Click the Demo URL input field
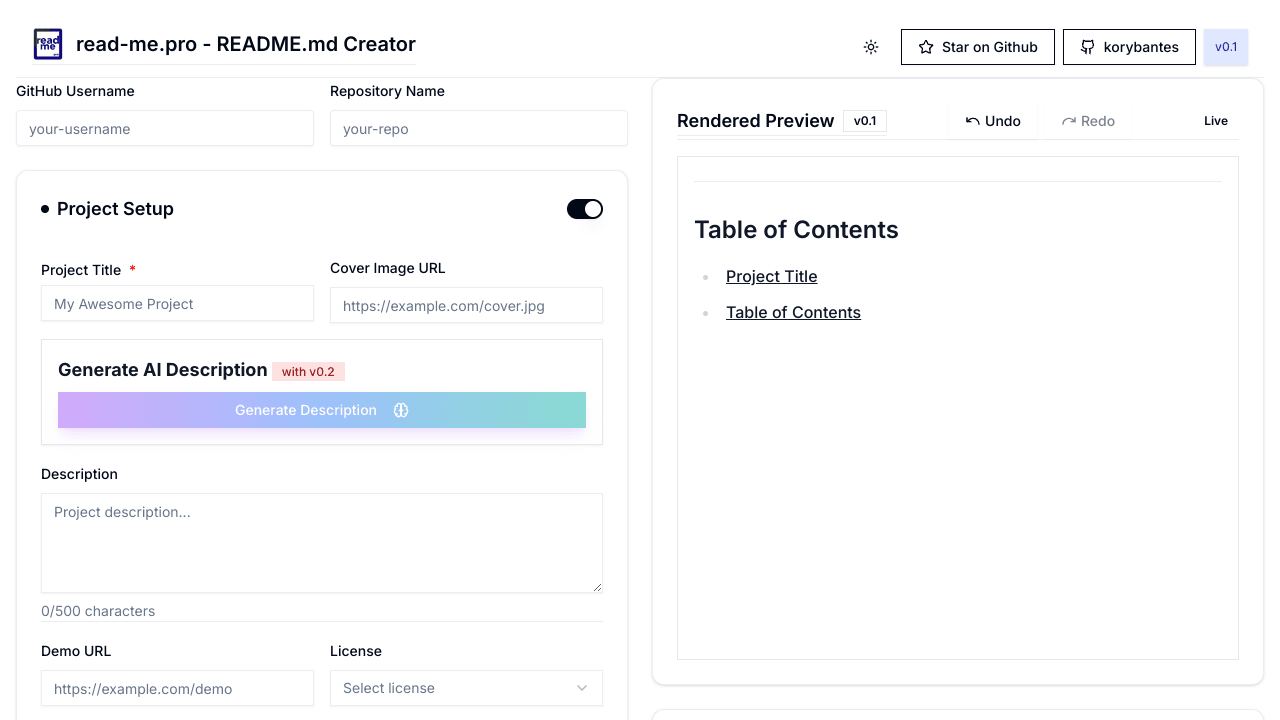 tap(177, 689)
